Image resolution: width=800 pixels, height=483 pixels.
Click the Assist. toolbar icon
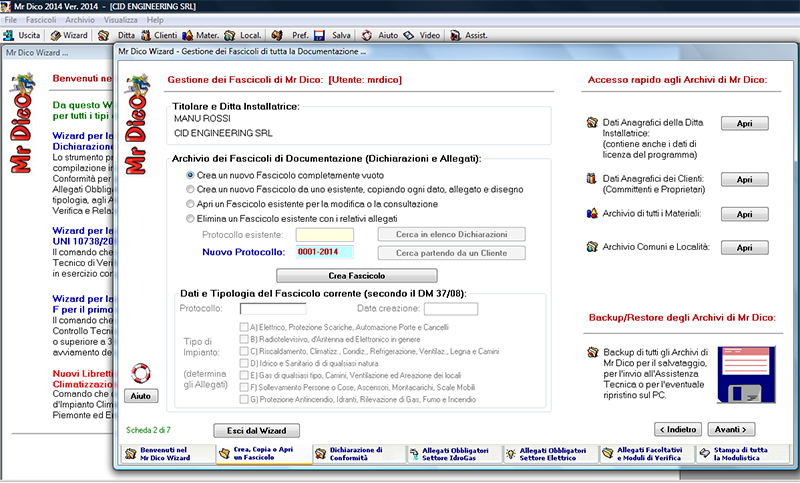469,35
